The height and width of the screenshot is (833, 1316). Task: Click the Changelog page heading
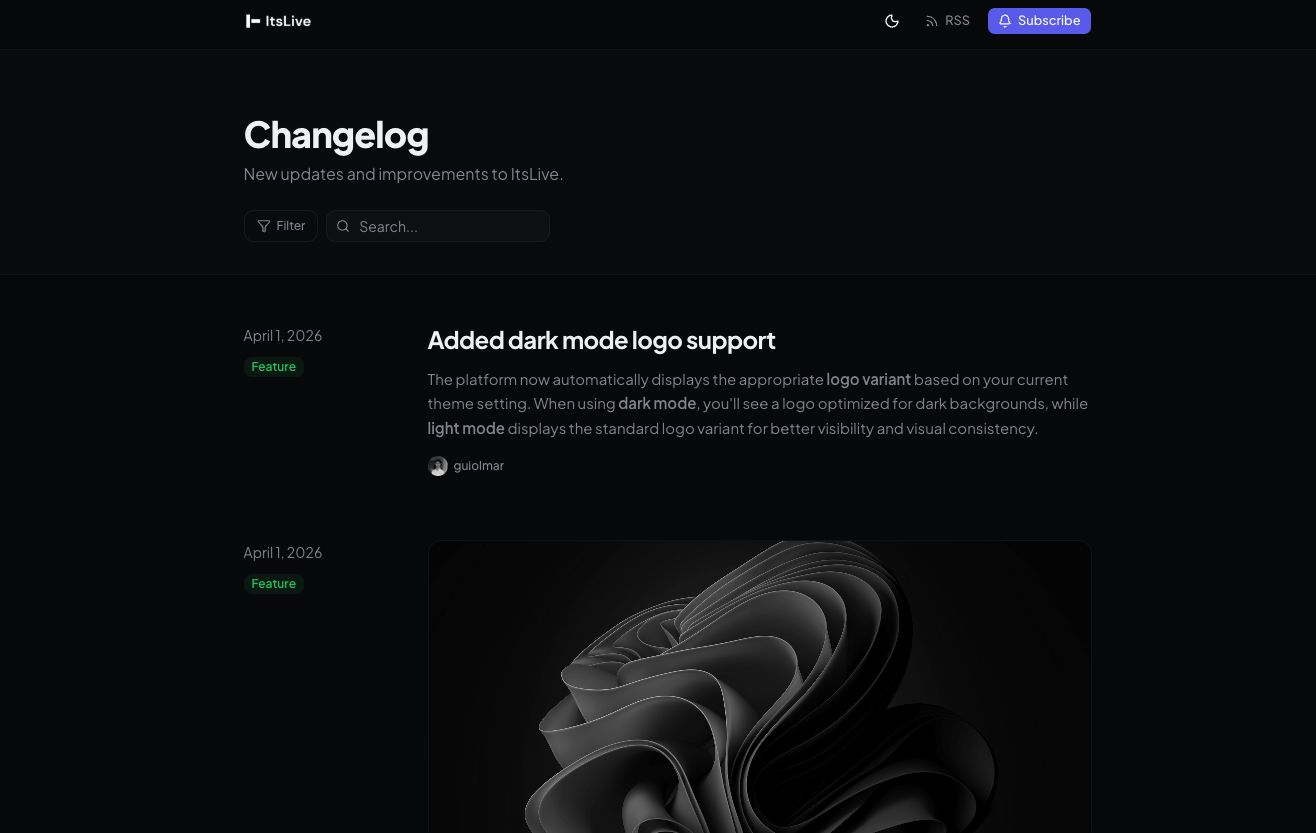pos(336,134)
